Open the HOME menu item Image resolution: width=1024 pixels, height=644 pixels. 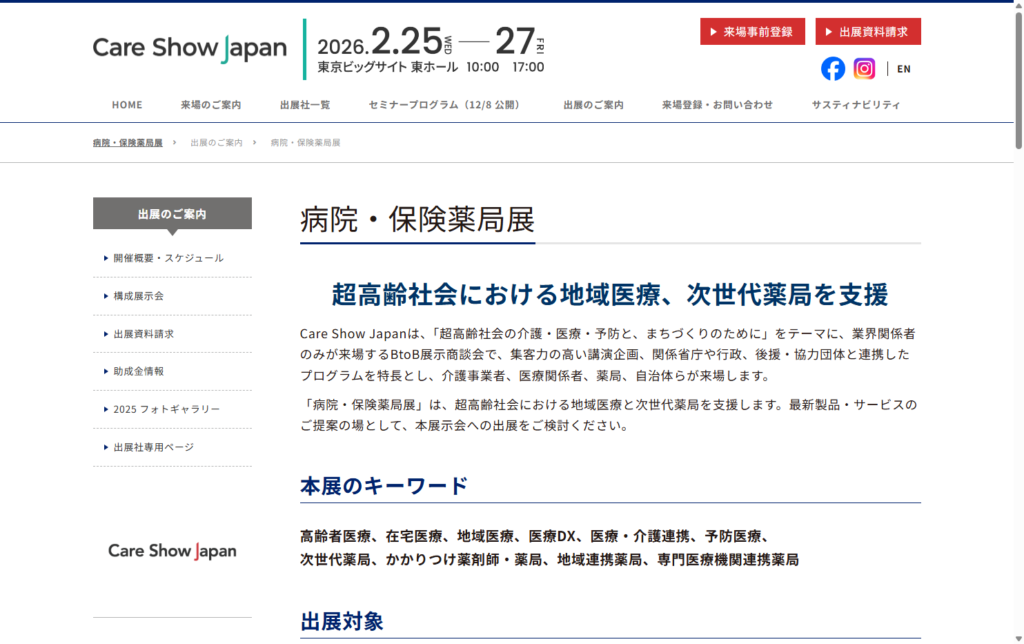pos(127,104)
